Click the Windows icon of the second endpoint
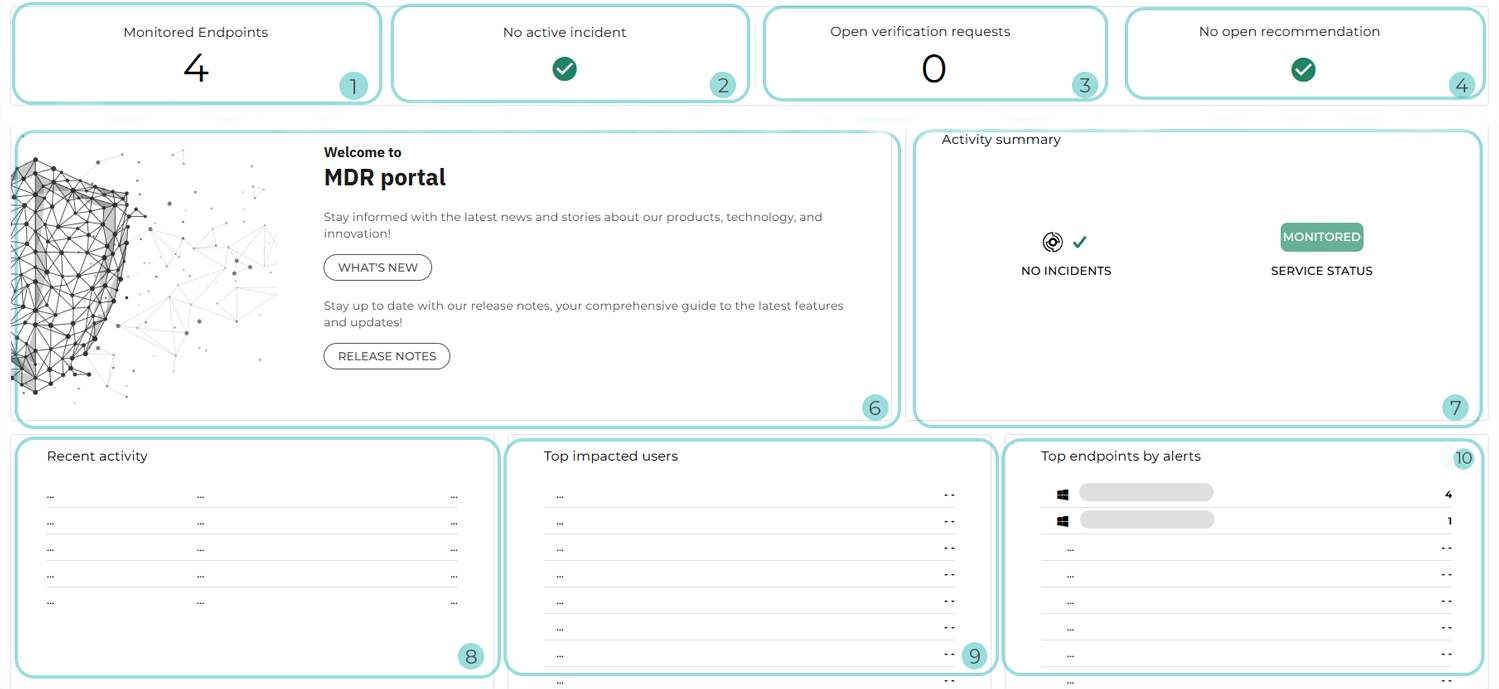1499x689 pixels. click(1062, 521)
